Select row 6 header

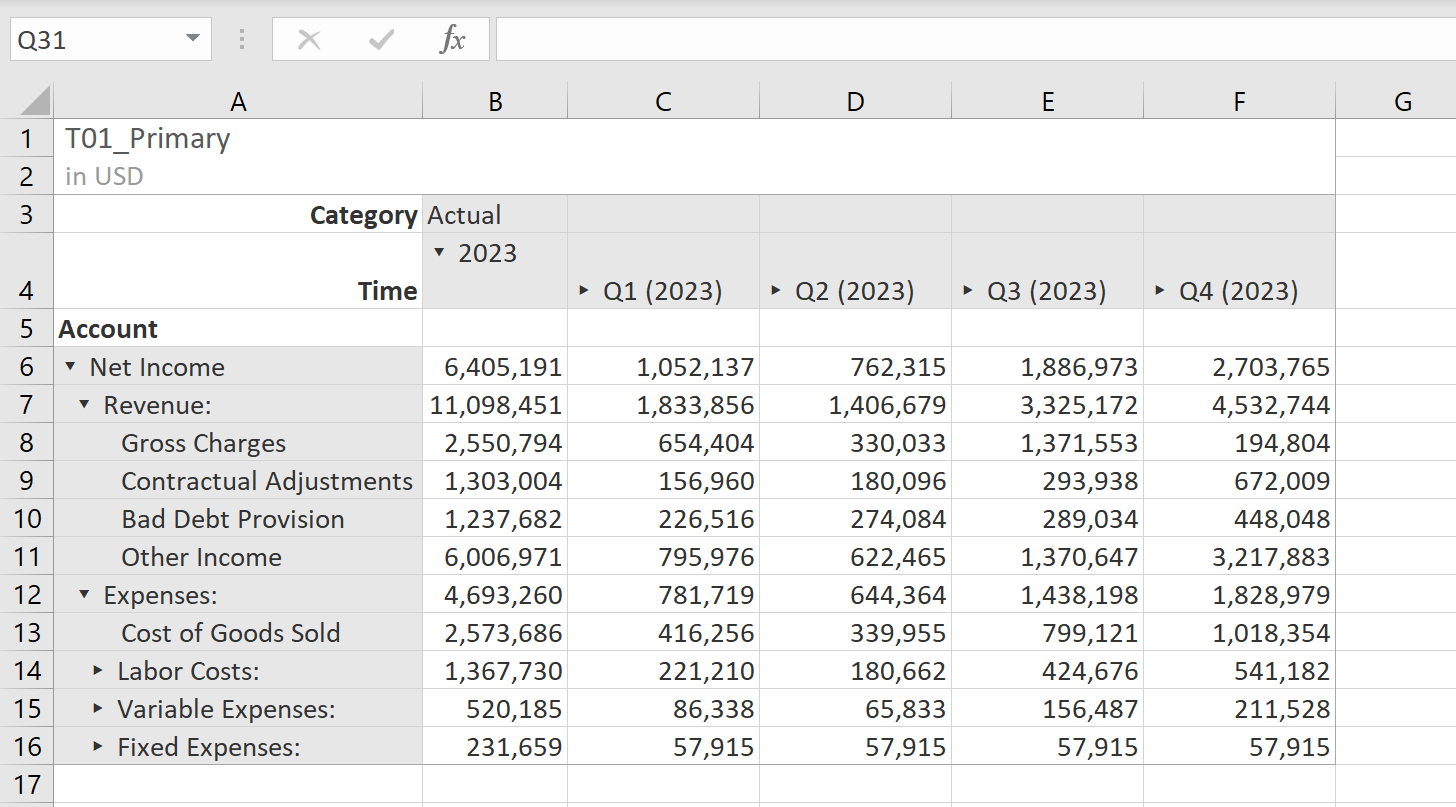27,367
